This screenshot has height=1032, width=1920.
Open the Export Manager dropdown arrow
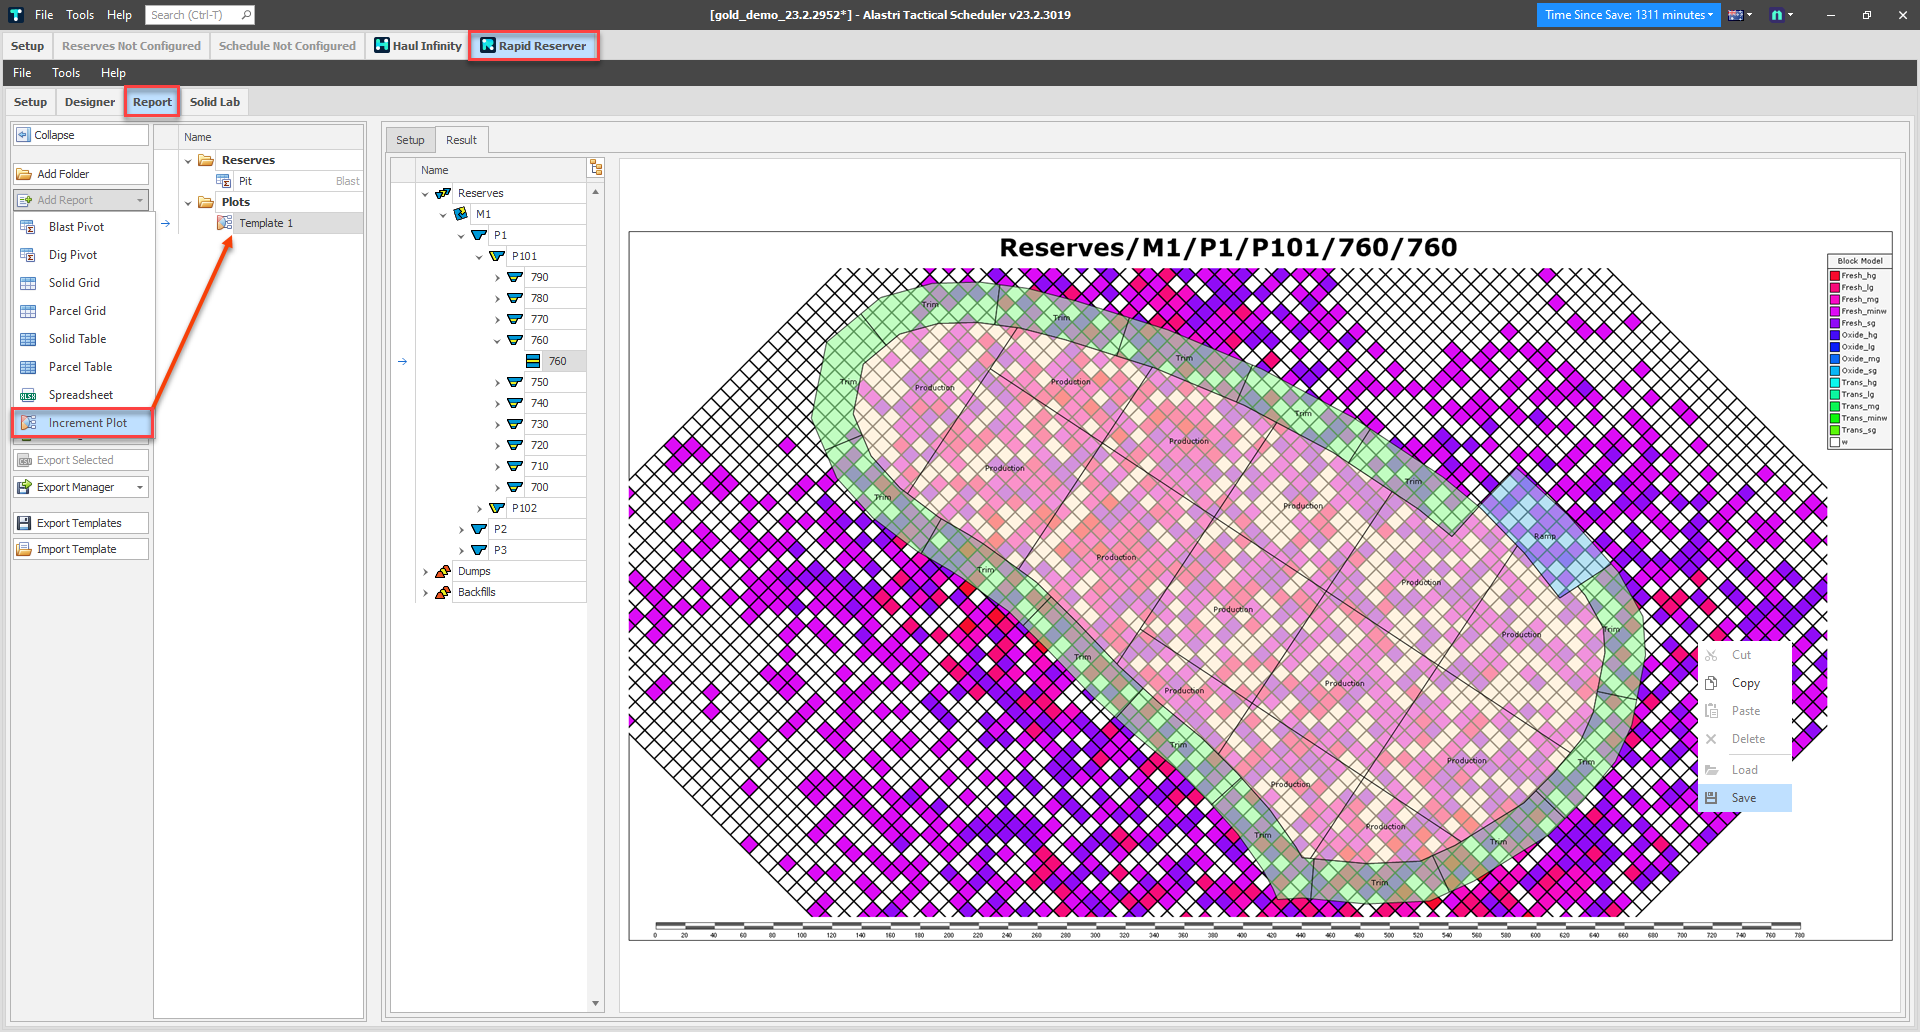(x=140, y=487)
